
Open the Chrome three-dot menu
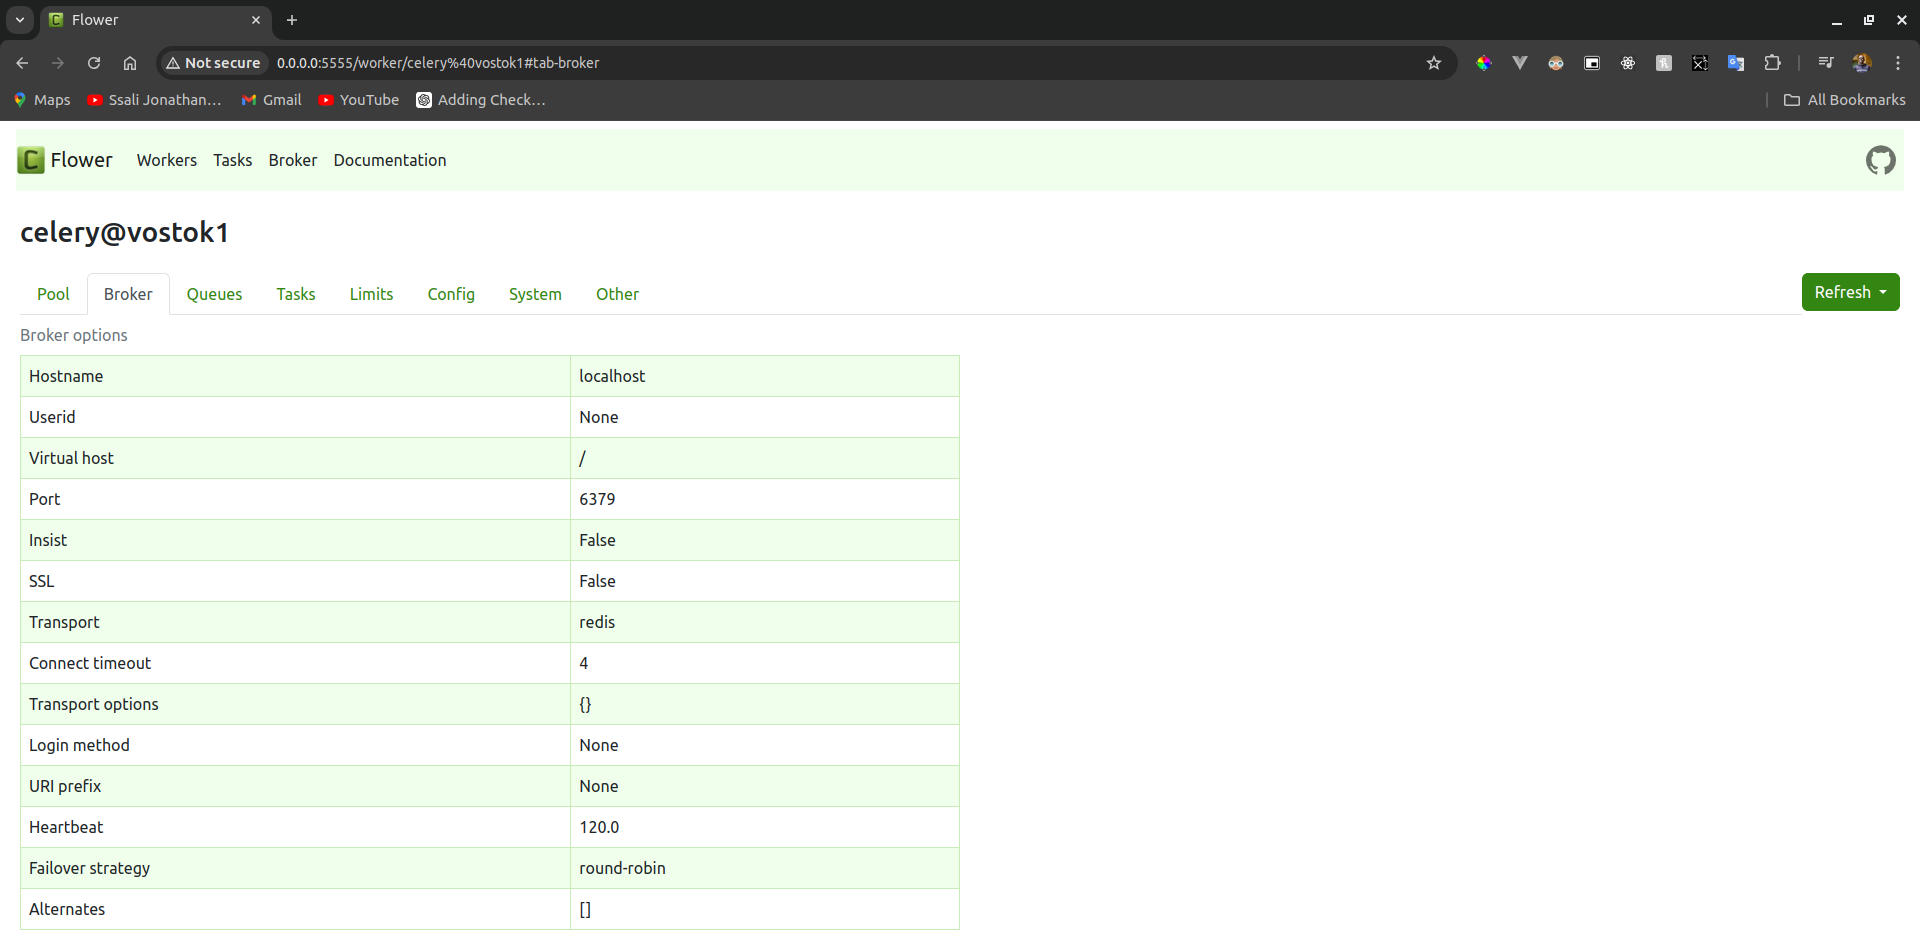[x=1897, y=63]
